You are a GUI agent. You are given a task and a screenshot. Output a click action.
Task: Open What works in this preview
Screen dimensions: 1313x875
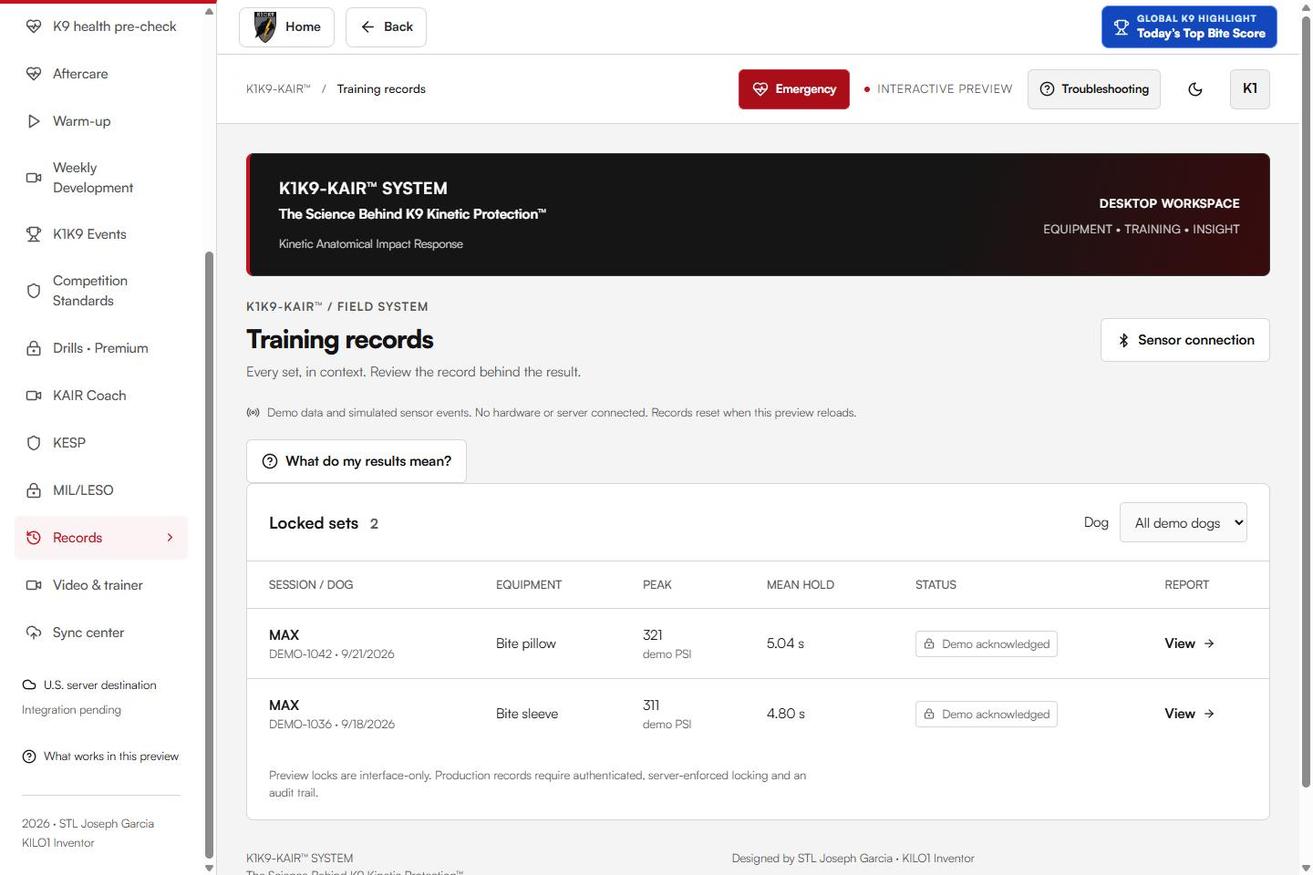click(x=100, y=756)
